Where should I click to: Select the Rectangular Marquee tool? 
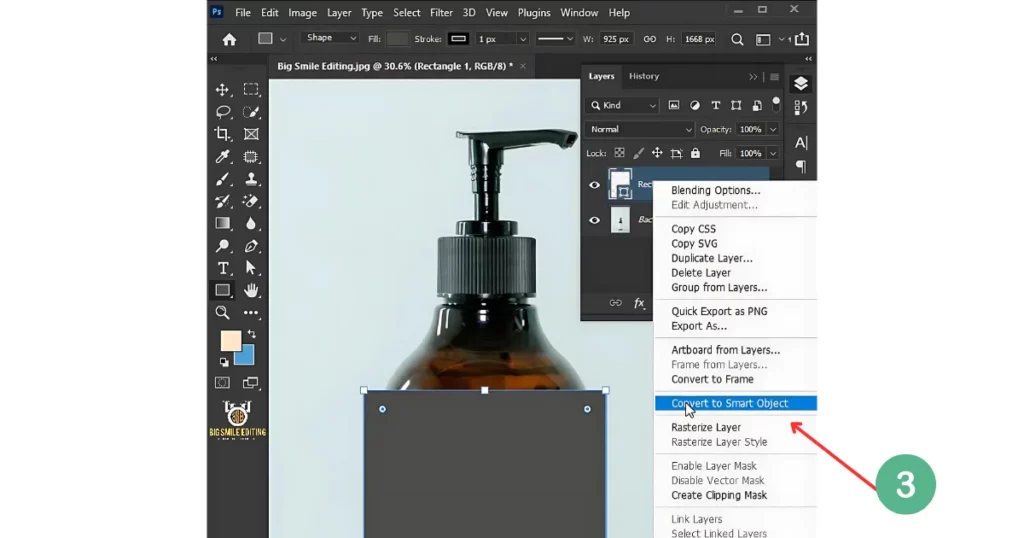coord(251,89)
